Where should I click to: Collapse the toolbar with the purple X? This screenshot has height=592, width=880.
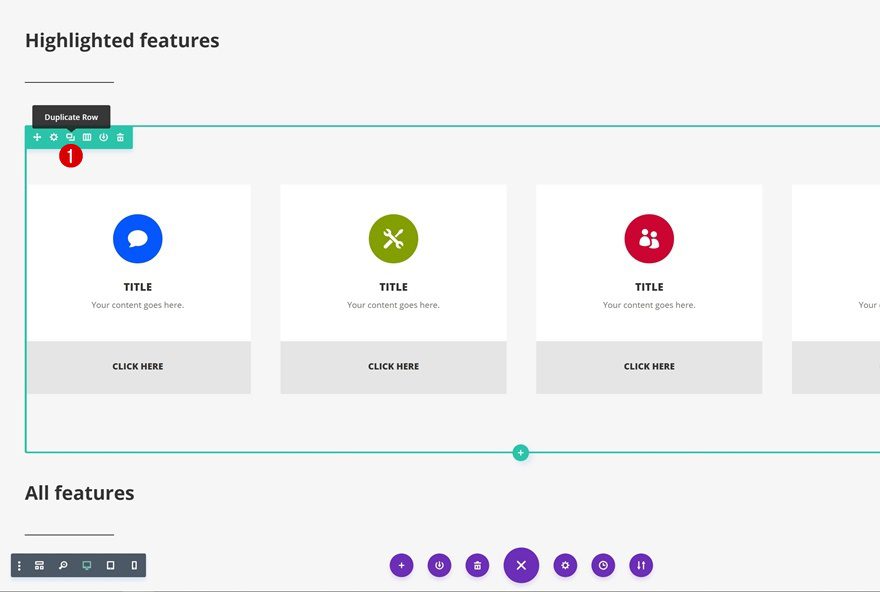tap(520, 565)
